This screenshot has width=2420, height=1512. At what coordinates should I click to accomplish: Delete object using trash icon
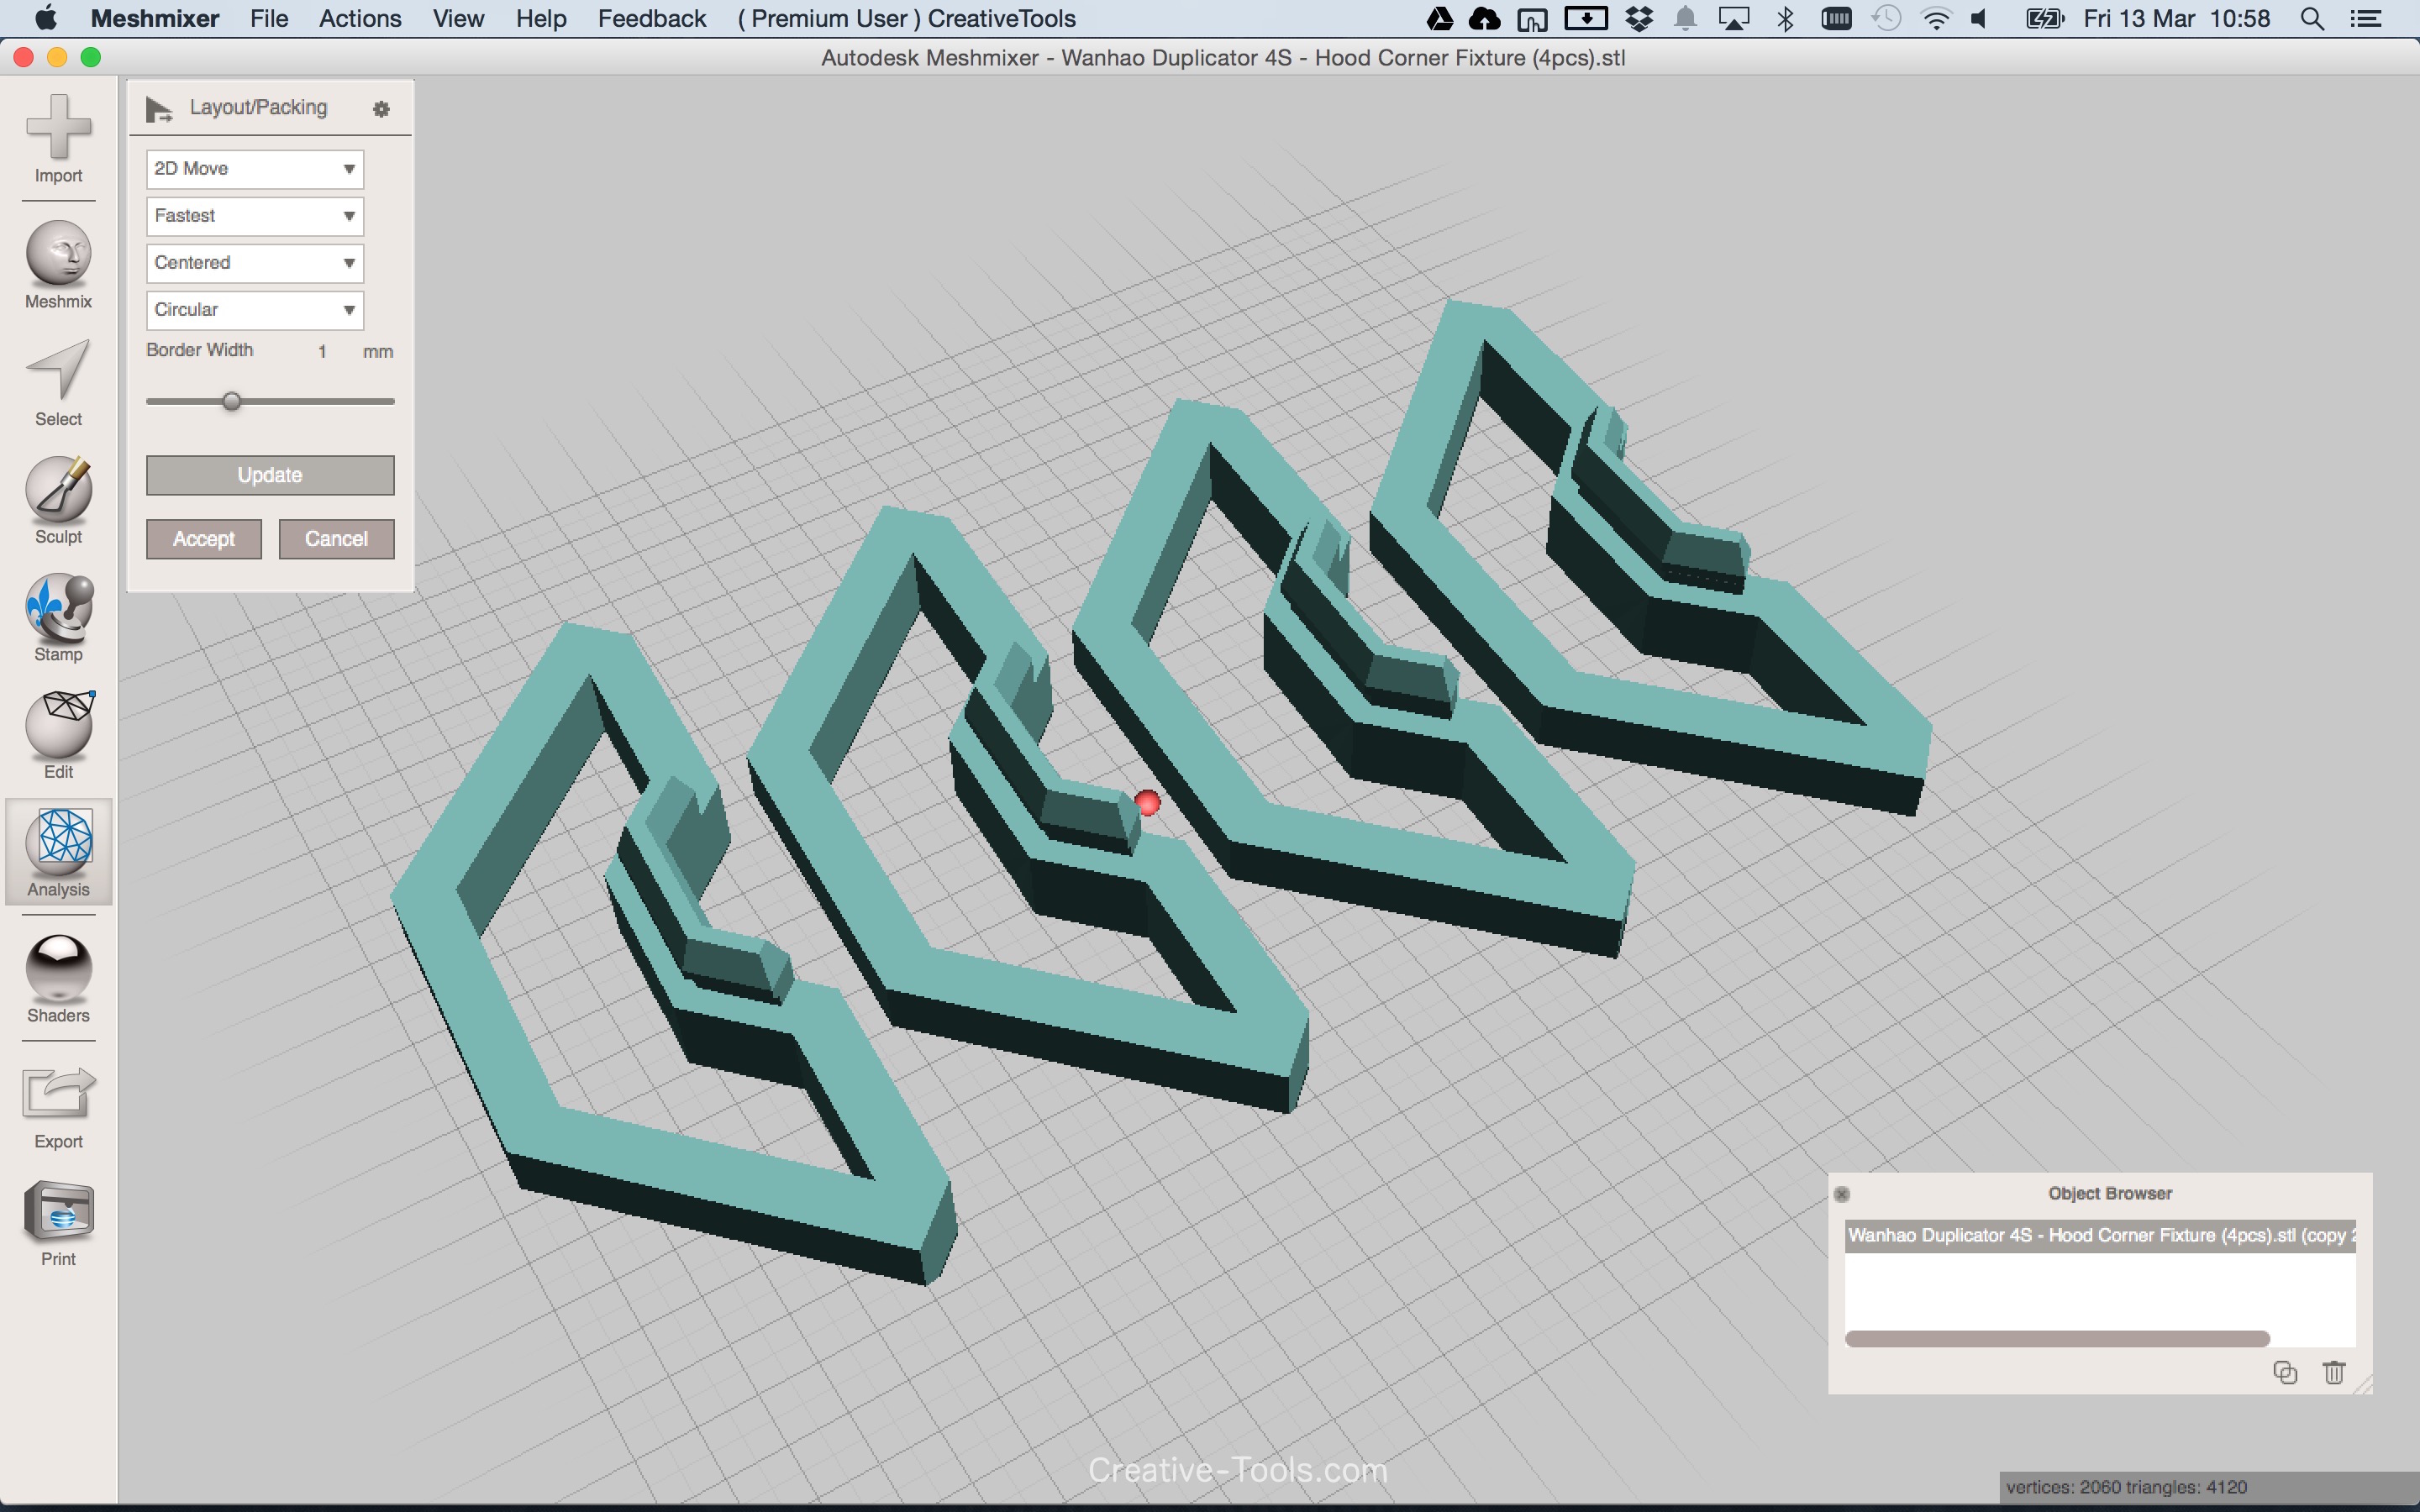tap(2334, 1372)
